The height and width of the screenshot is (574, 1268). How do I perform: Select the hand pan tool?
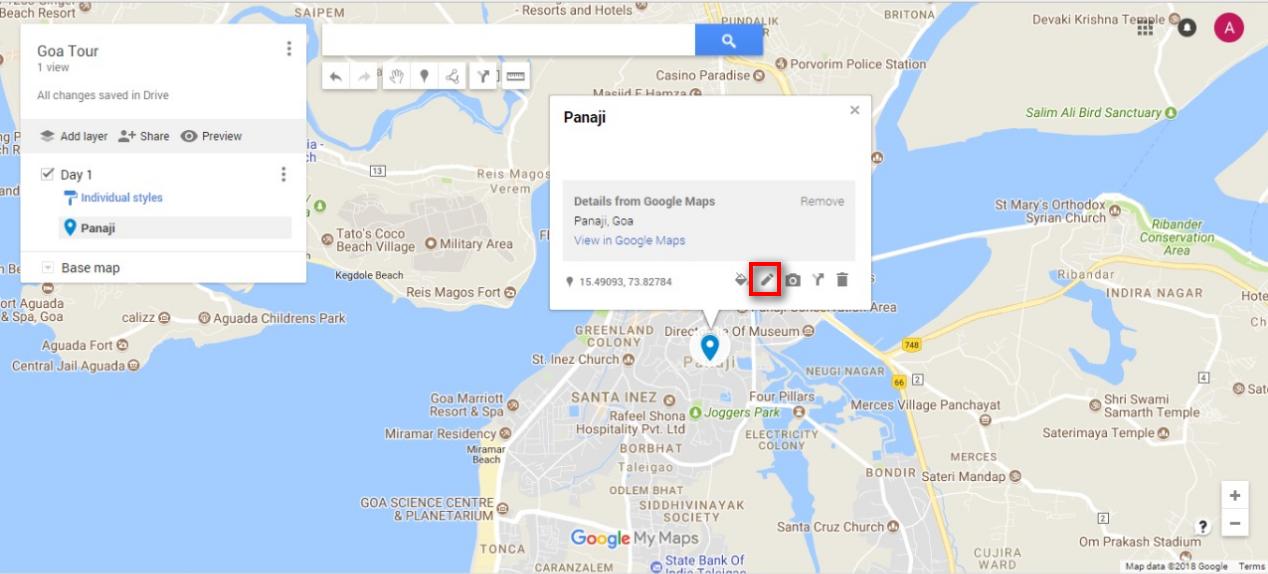coord(397,76)
